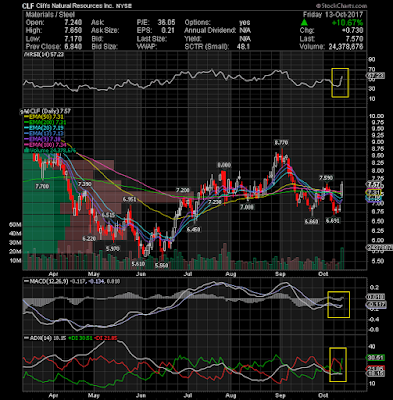Image resolution: width=393 pixels, height=400 pixels.
Task: Click the 8.770 September peak price label
Action: click(x=281, y=143)
